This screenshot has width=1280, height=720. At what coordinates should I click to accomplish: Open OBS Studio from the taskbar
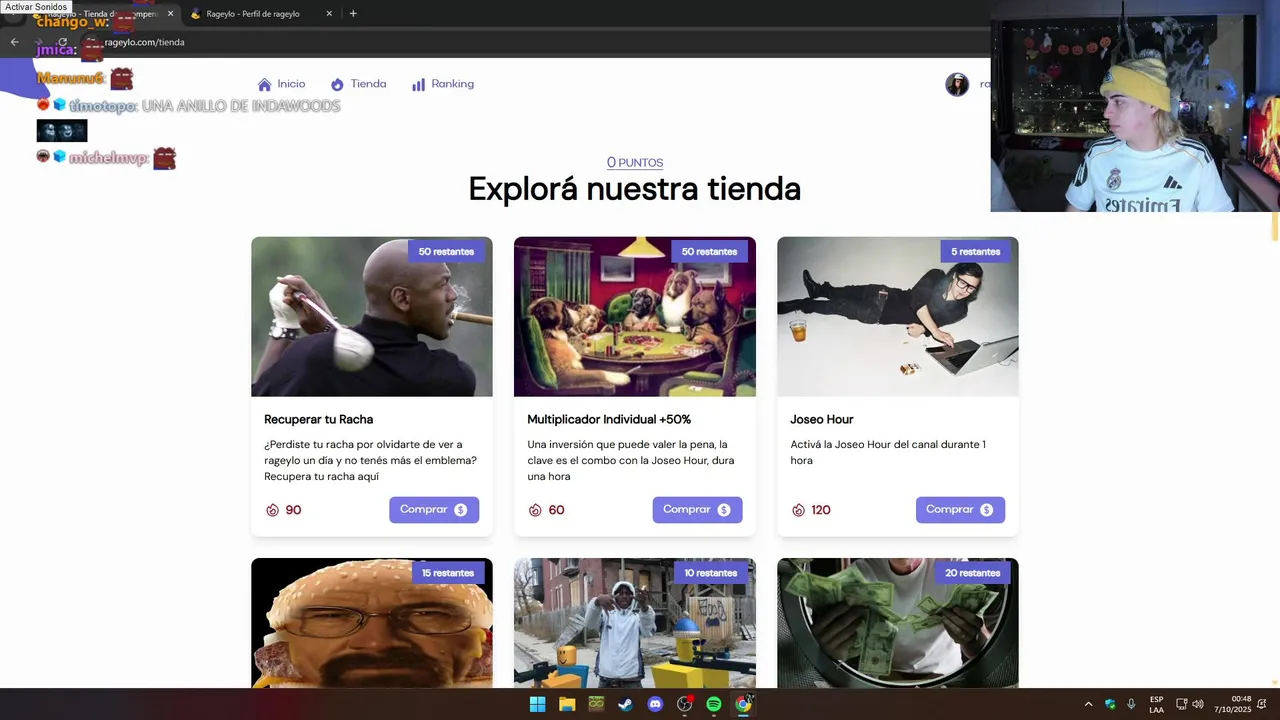point(684,704)
